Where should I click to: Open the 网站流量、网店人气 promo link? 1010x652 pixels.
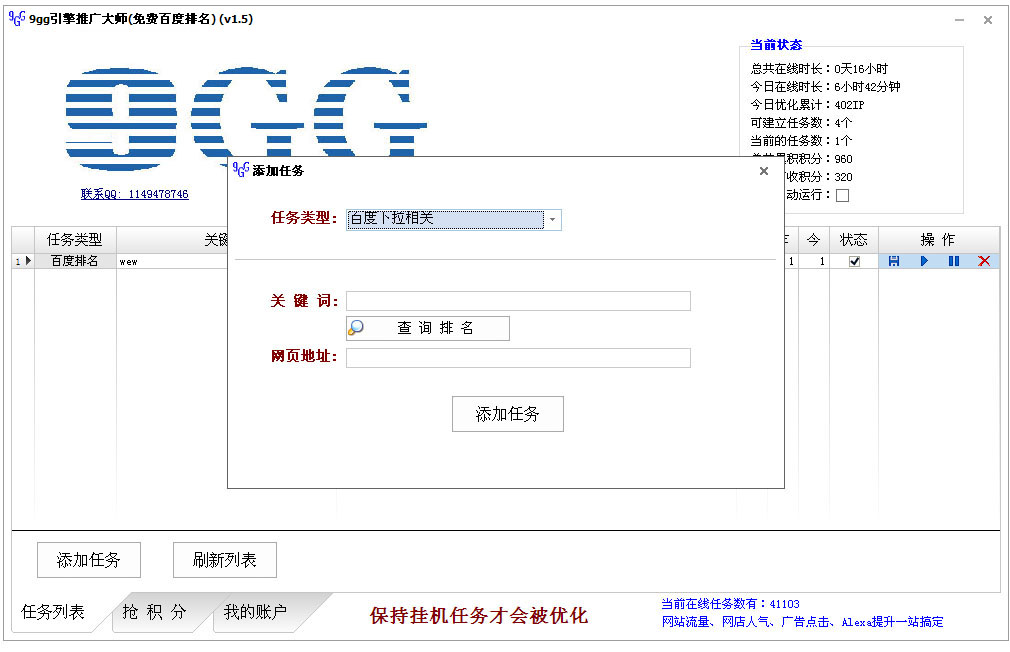click(x=802, y=622)
